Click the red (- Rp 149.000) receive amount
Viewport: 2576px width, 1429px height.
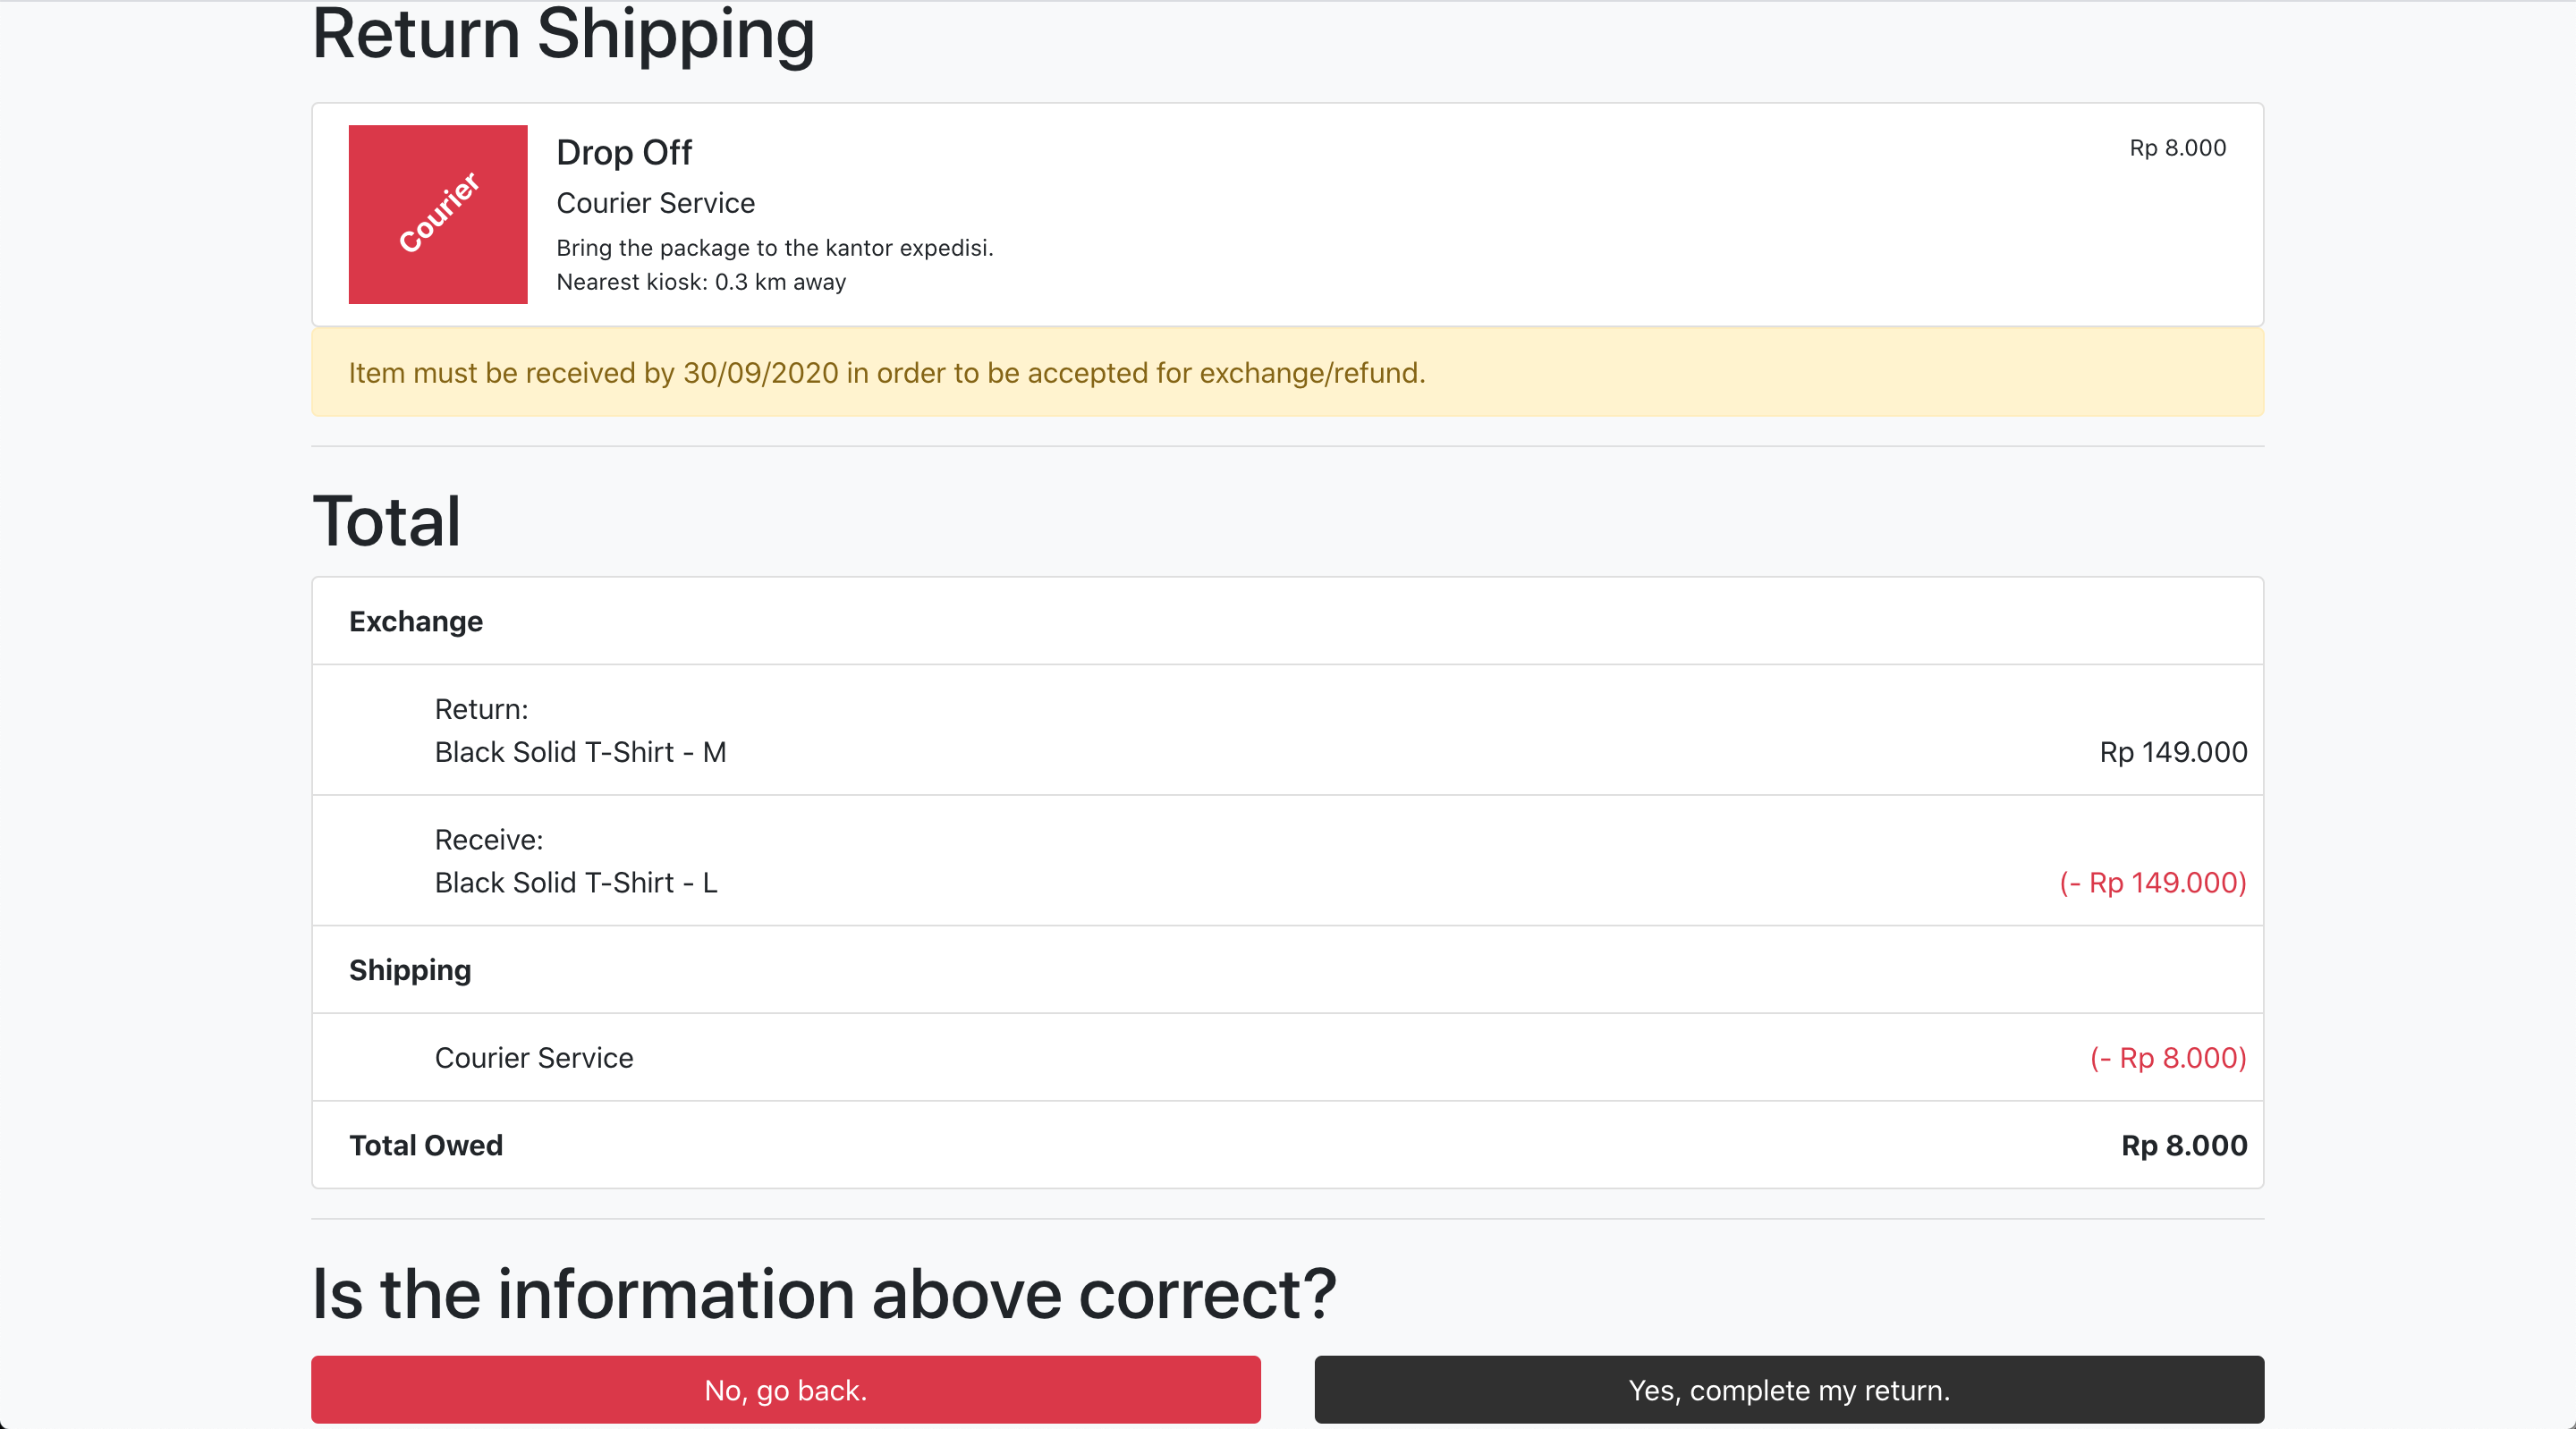2152,882
